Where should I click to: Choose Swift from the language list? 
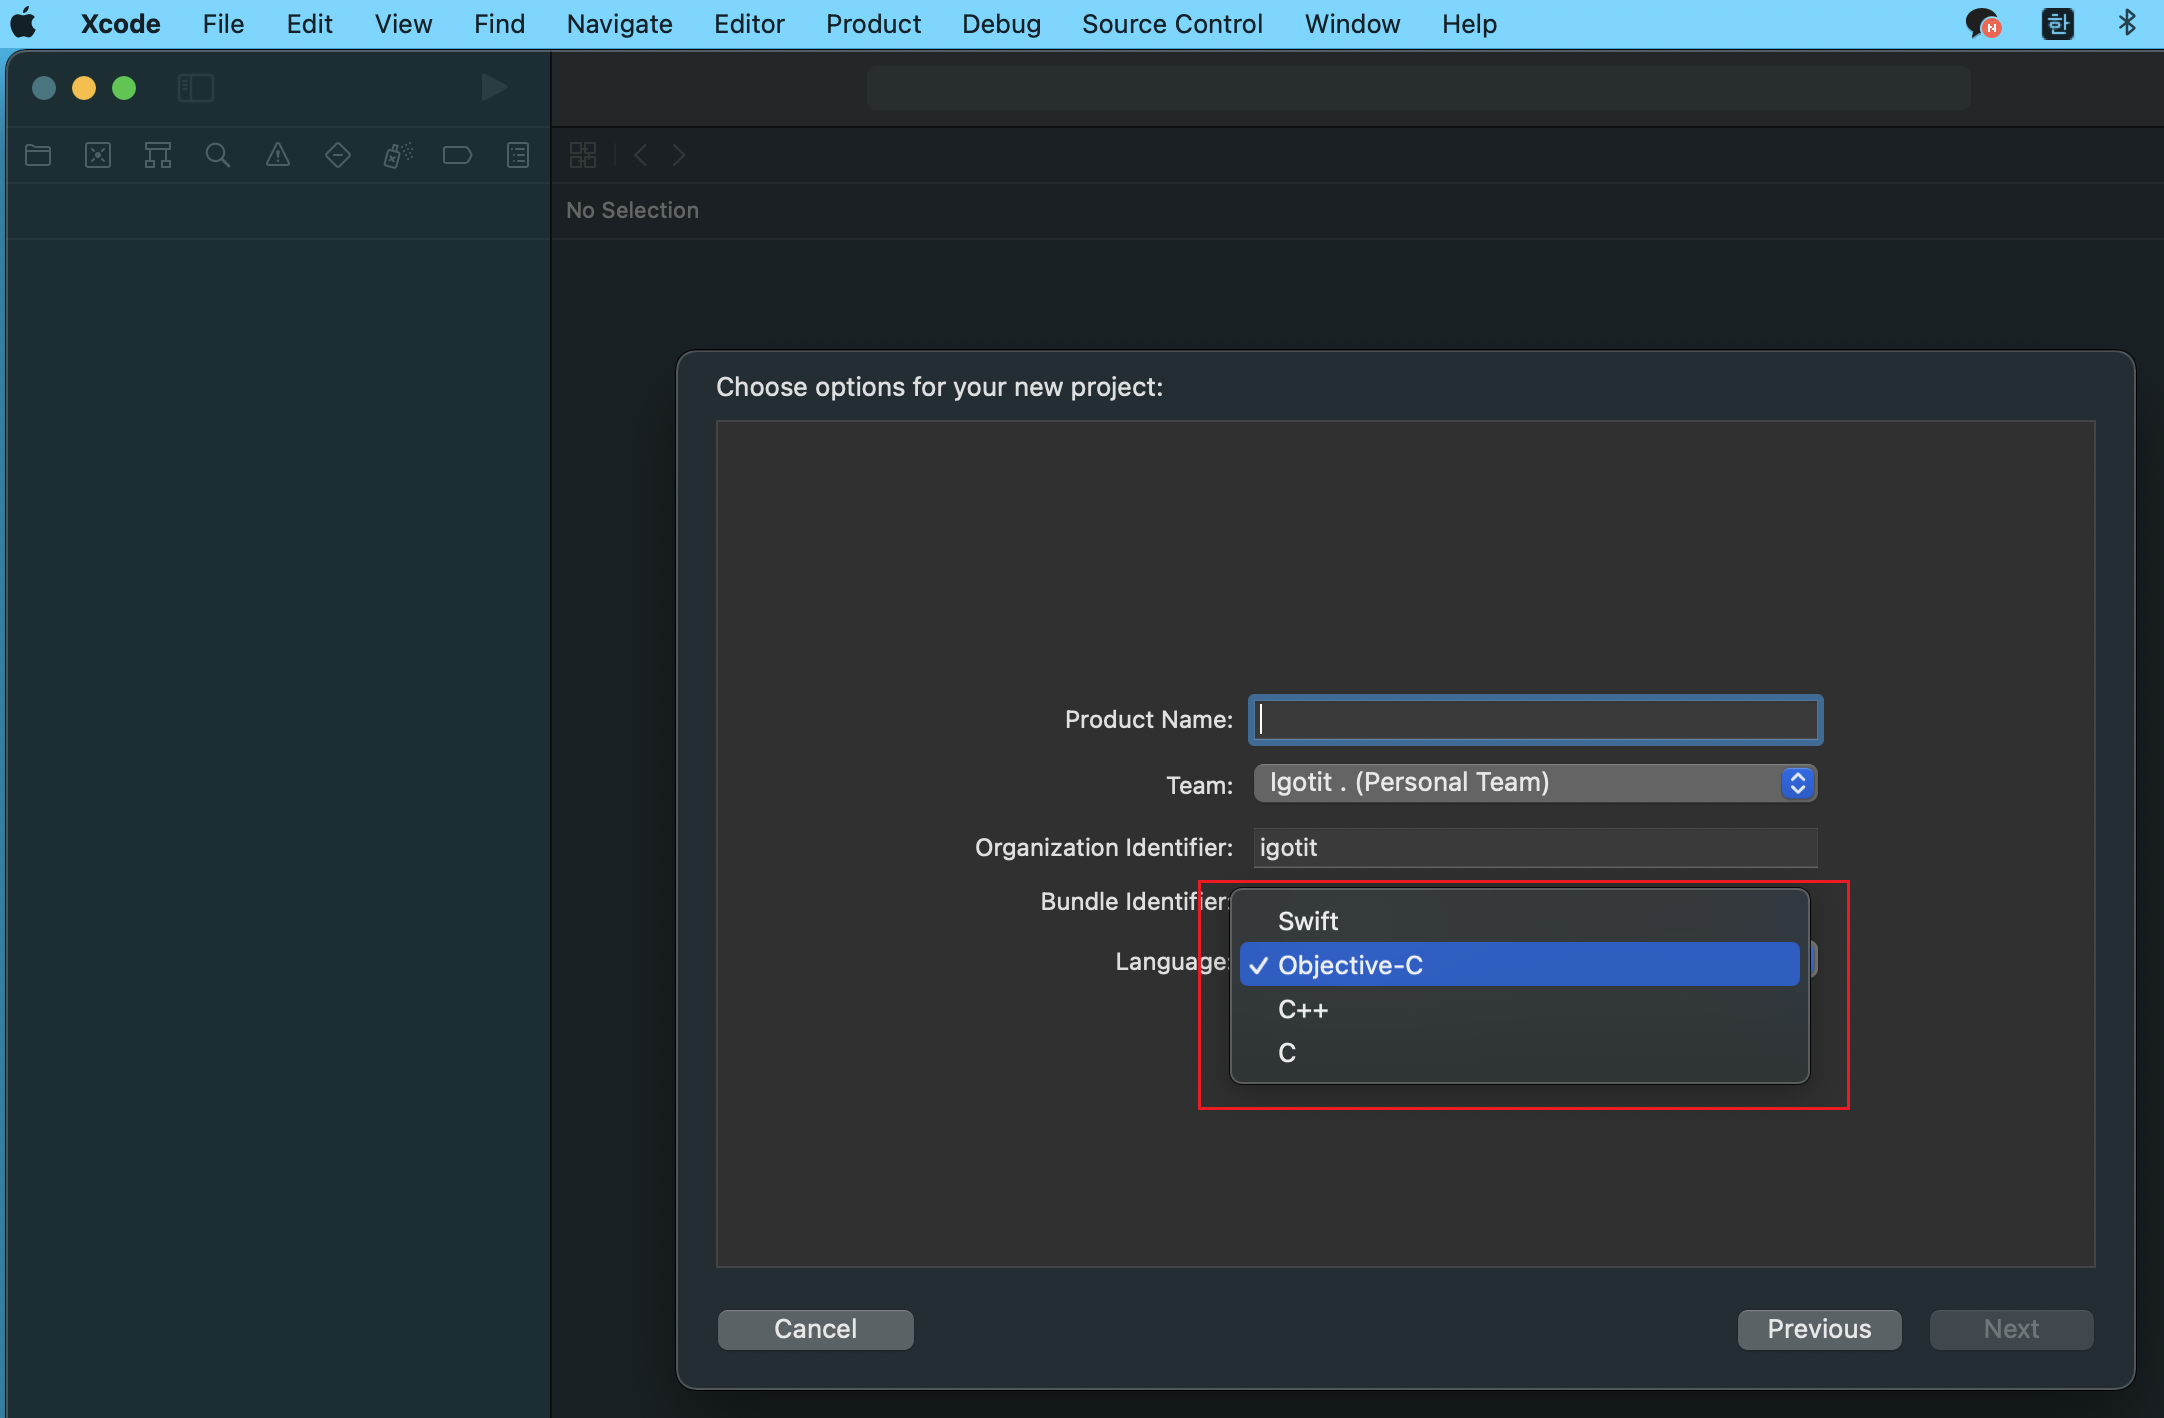(1308, 921)
